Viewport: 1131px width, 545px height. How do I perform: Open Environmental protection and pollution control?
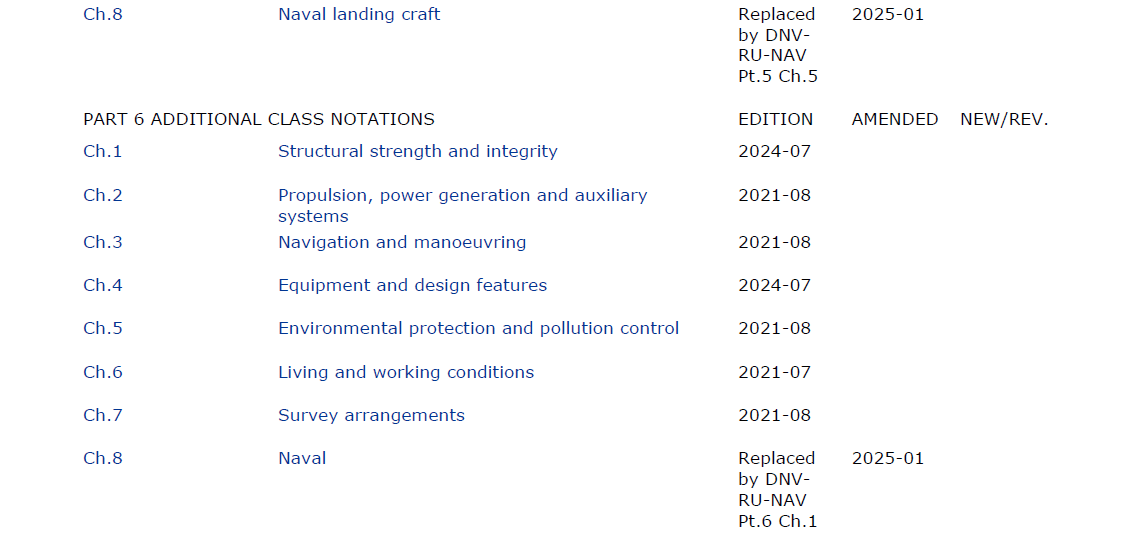(x=478, y=329)
